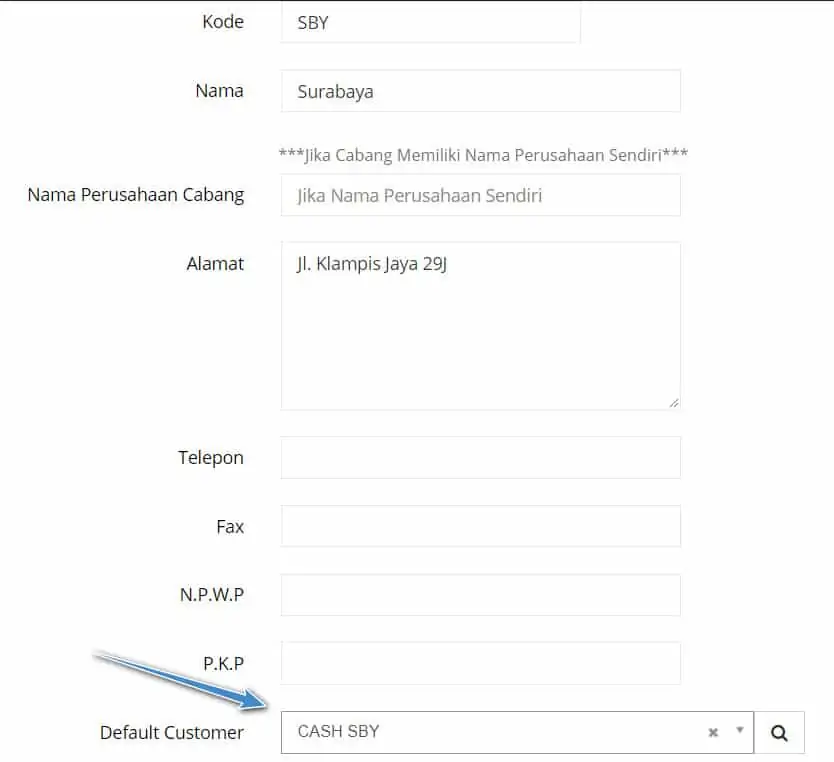
Task: Open the CASH SBY combo box
Action: (517, 733)
